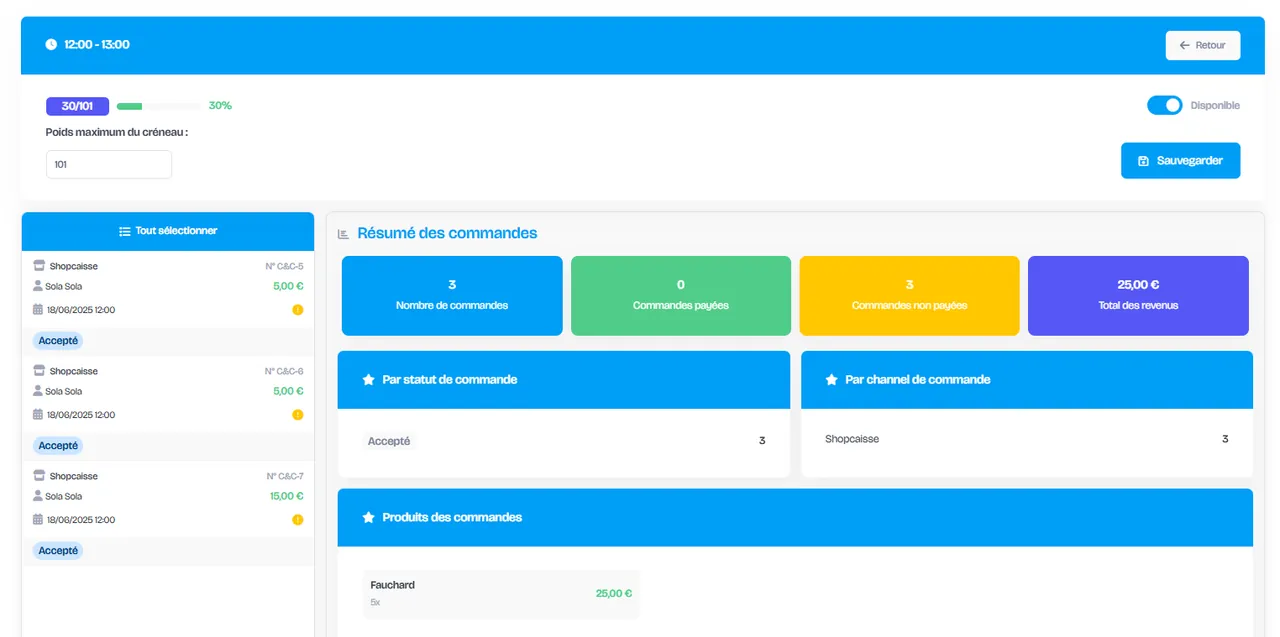This screenshot has height=637, width=1280.
Task: Click the Accepté badge on order C&C-7
Action: click(58, 551)
